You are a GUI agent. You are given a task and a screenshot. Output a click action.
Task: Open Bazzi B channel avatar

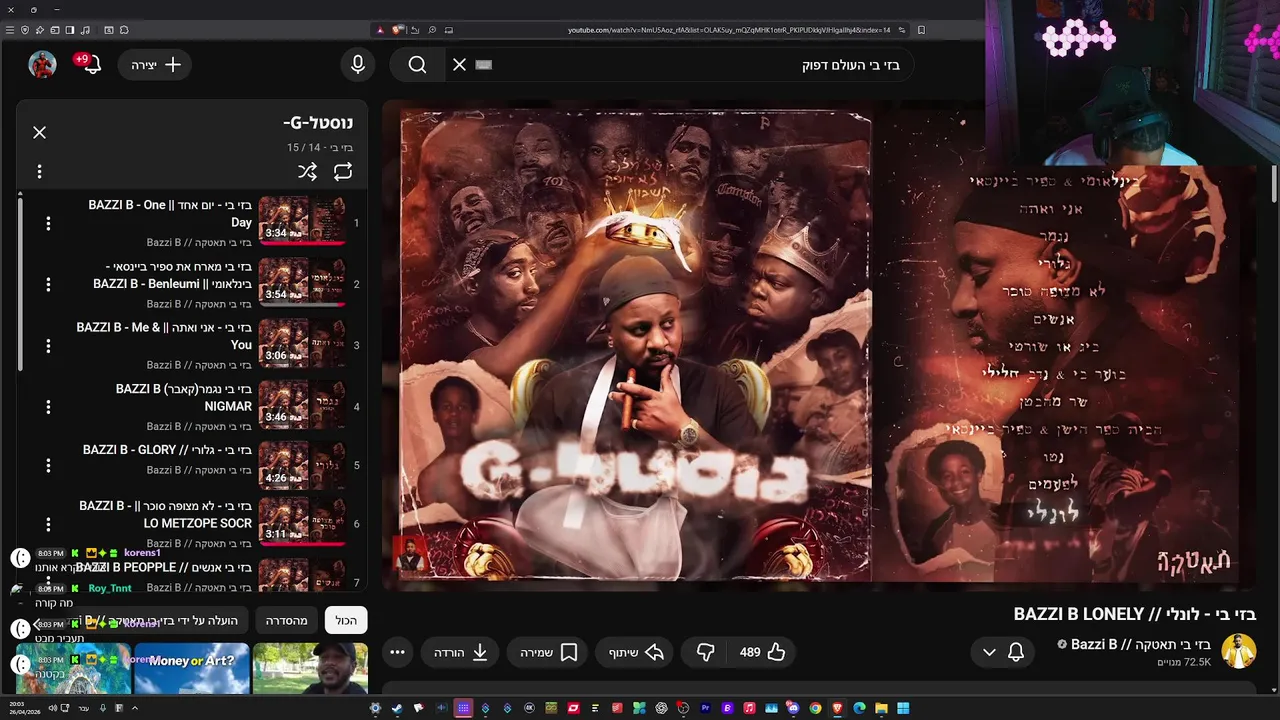click(1238, 651)
